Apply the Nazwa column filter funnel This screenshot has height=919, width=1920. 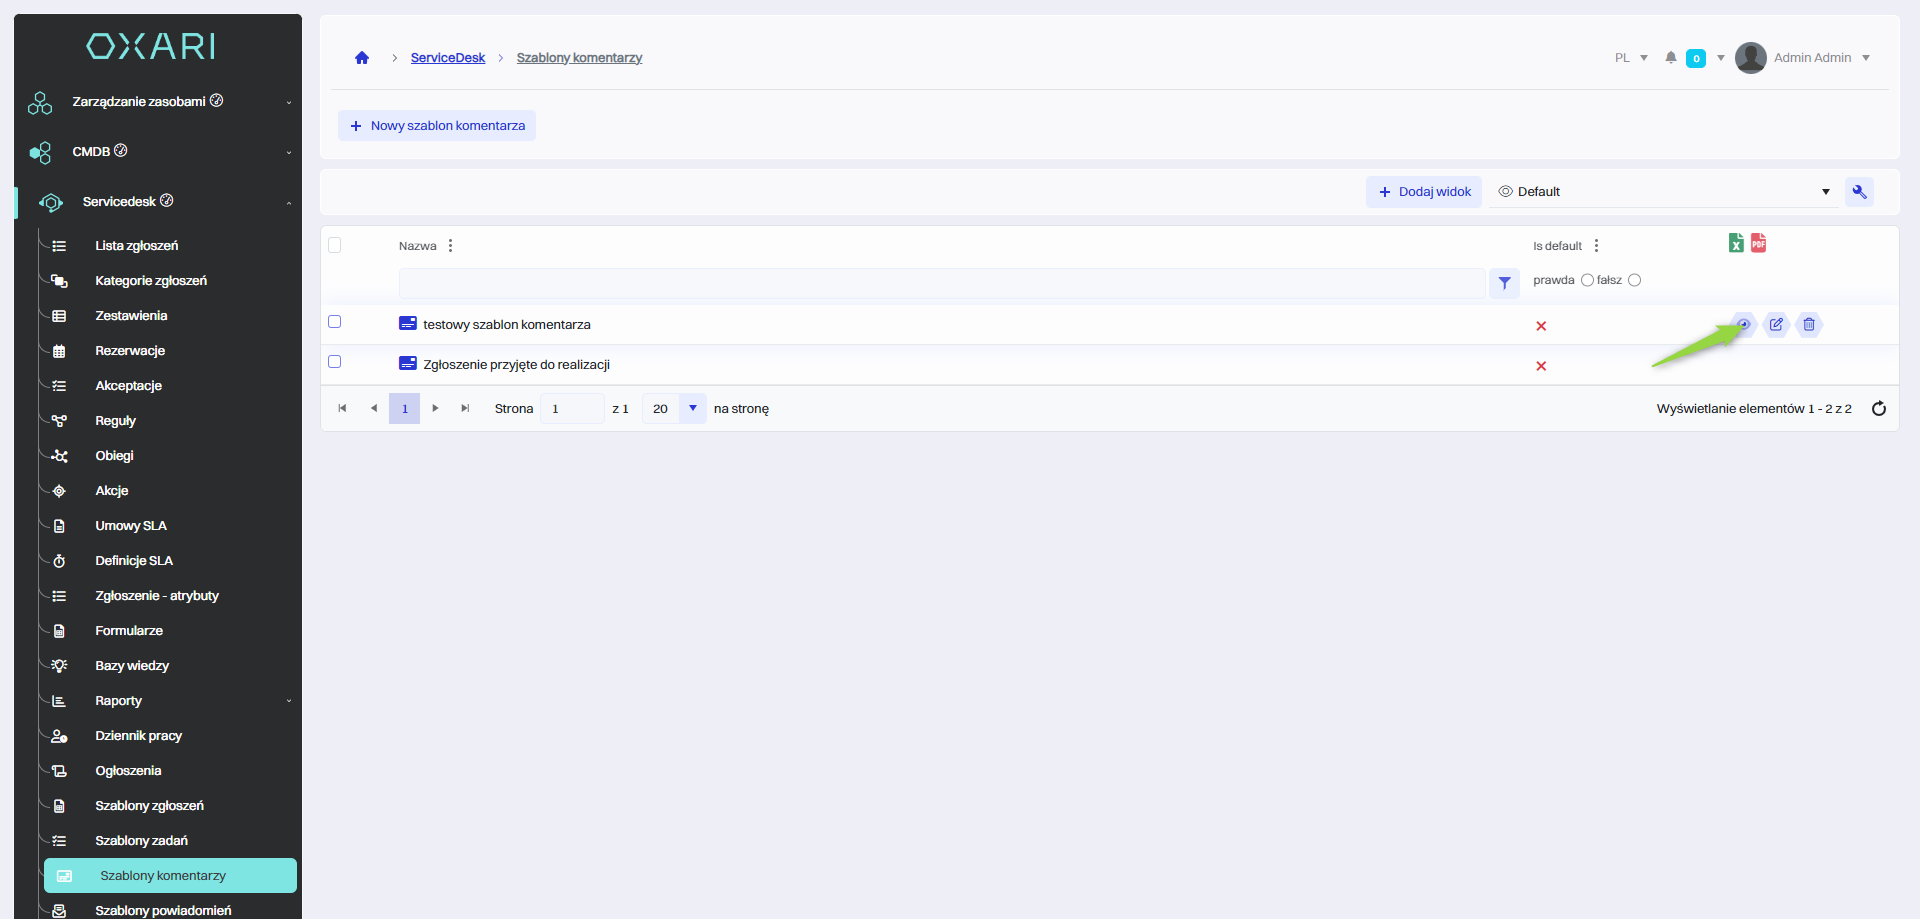pyautogui.click(x=1504, y=283)
